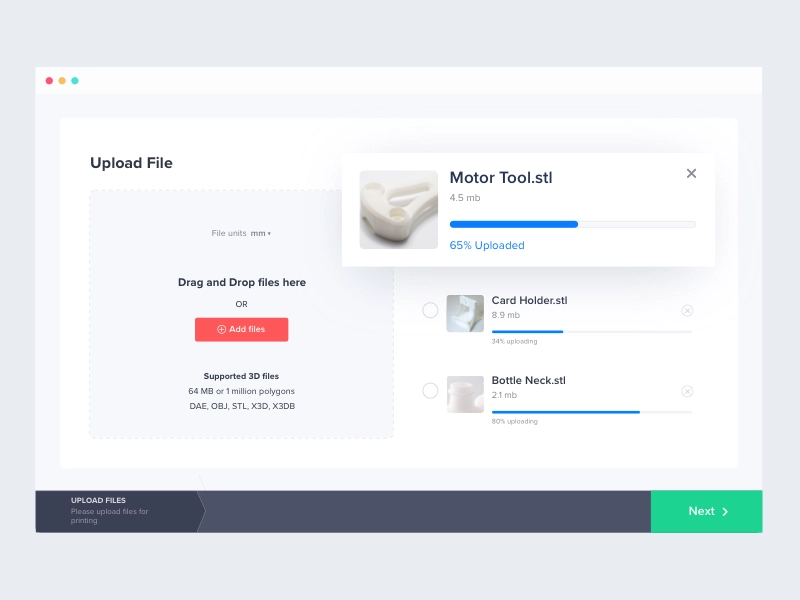This screenshot has width=800, height=600.
Task: Click the plus icon inside Add files button
Action: 222,329
